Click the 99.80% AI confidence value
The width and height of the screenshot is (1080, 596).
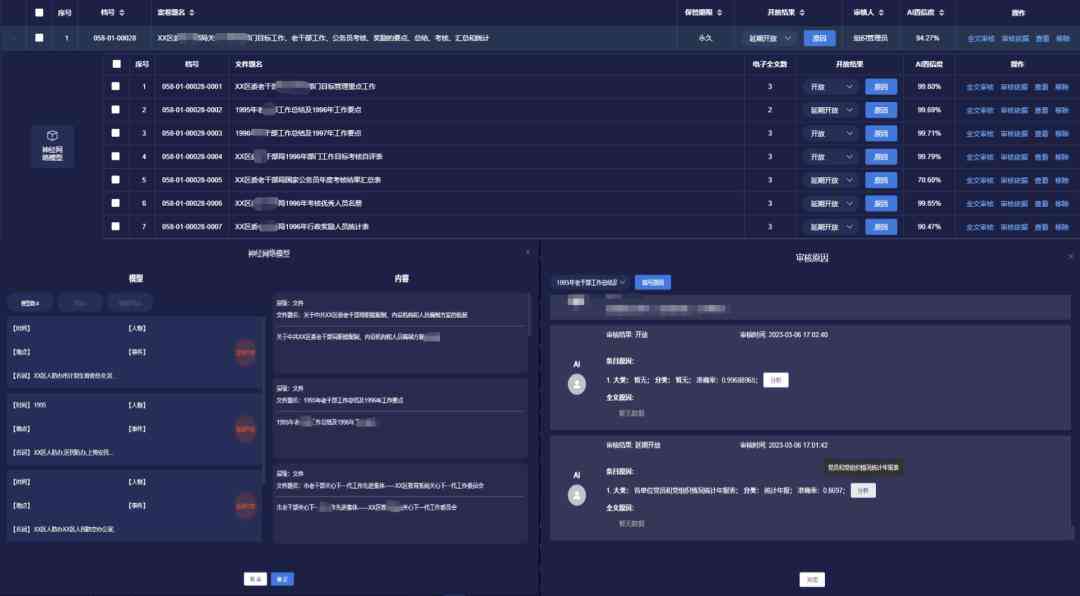coord(928,87)
